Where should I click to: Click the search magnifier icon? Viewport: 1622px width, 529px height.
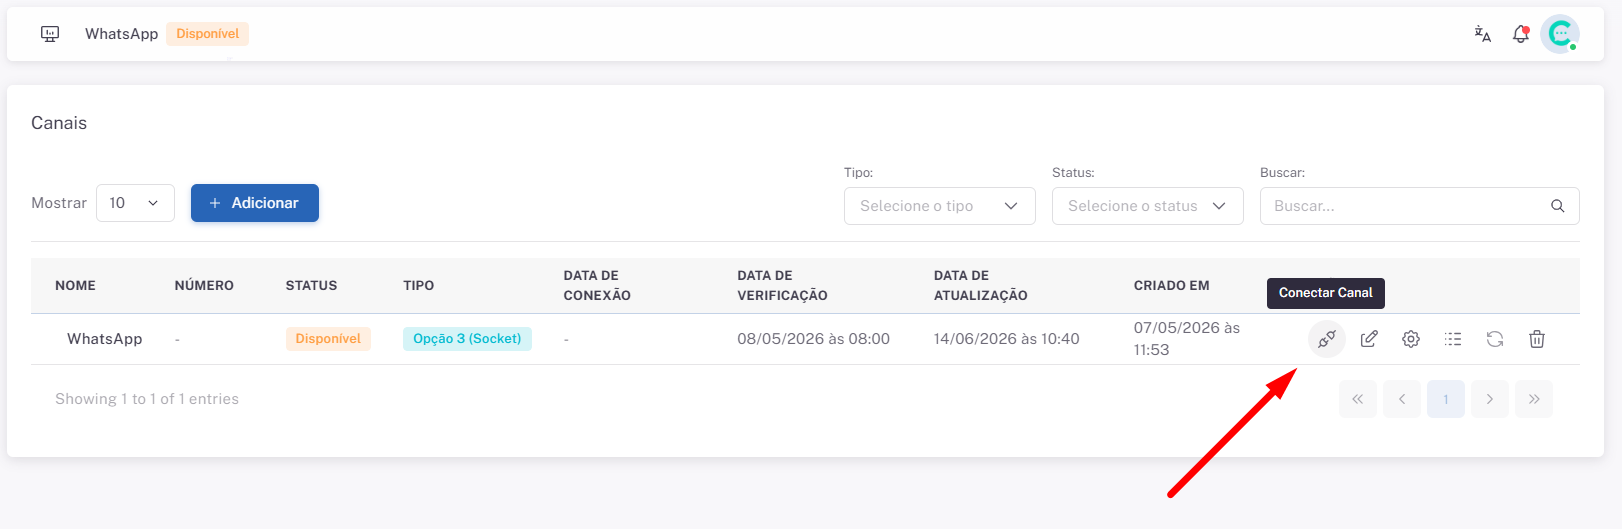(1557, 206)
